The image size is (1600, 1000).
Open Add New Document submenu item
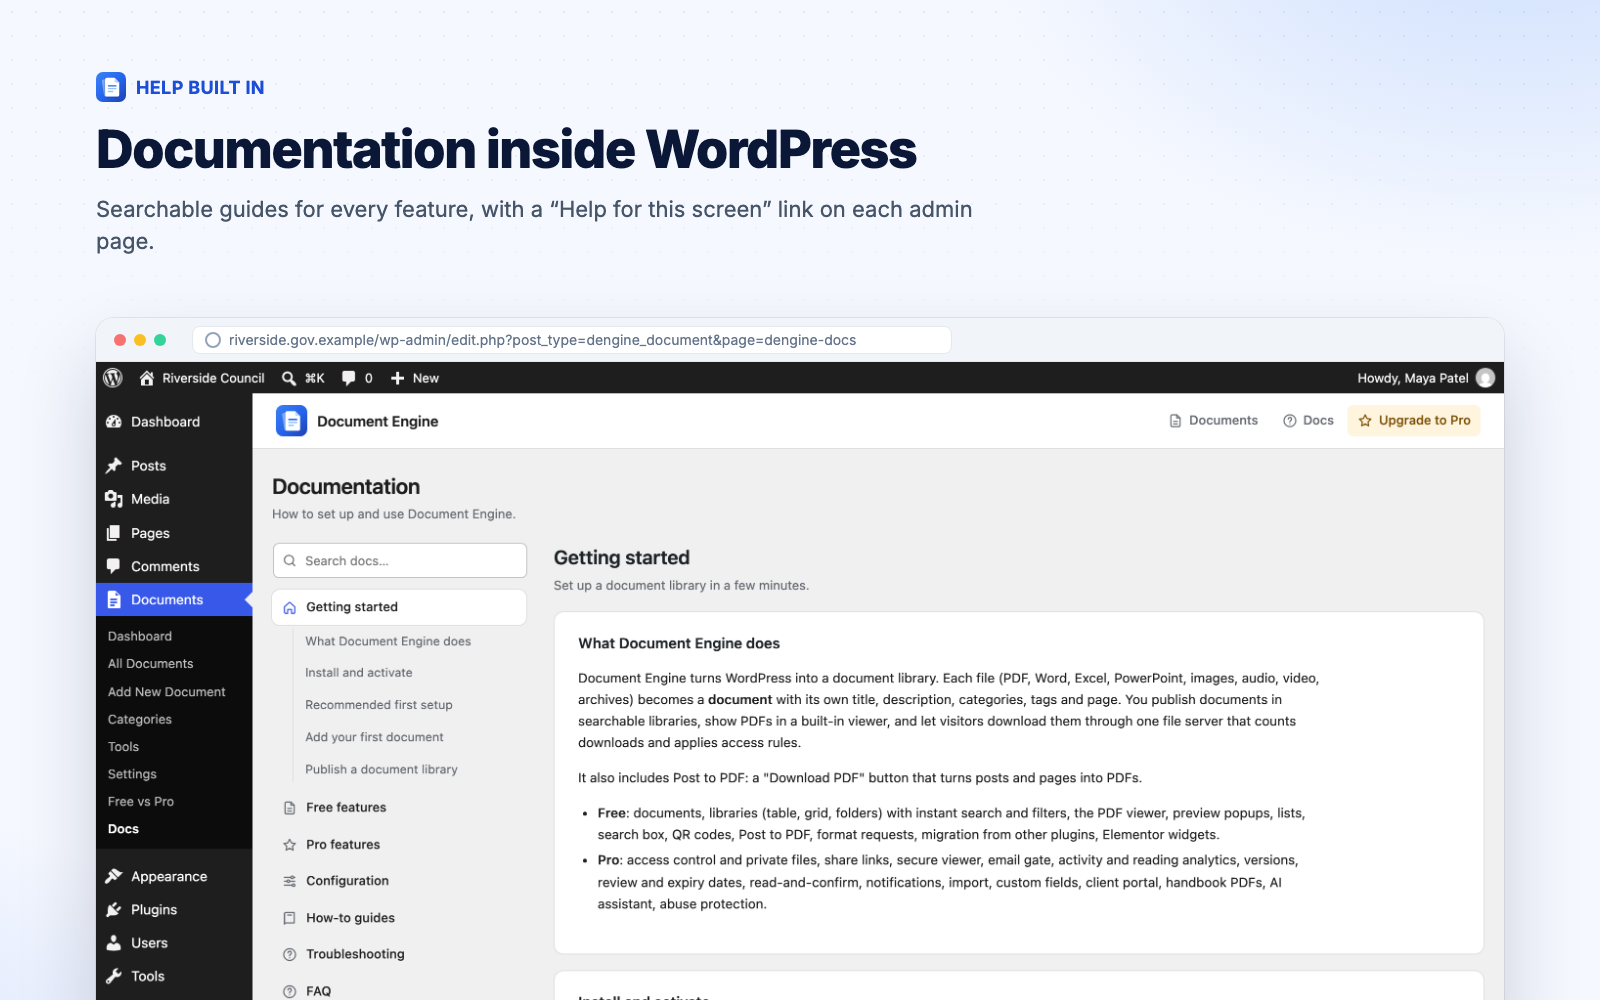167,692
